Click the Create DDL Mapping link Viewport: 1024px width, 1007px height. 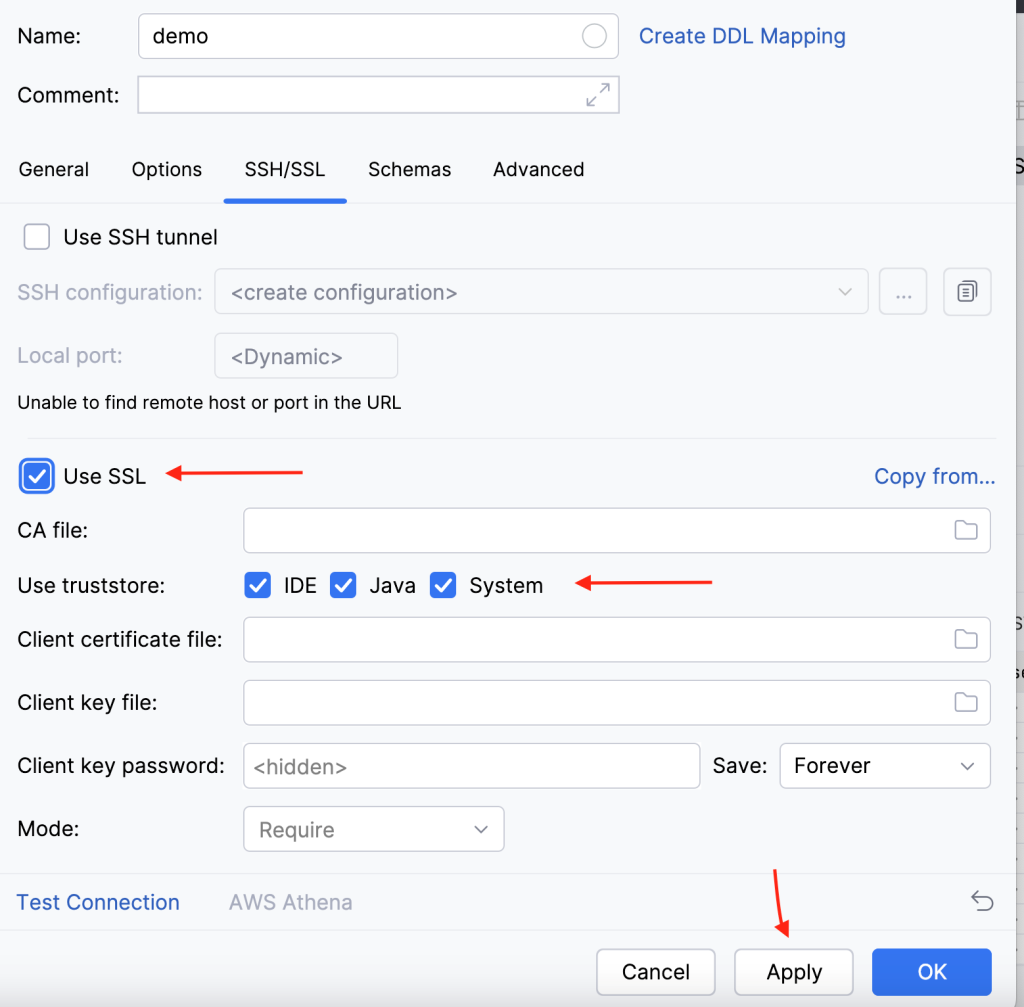coord(742,36)
